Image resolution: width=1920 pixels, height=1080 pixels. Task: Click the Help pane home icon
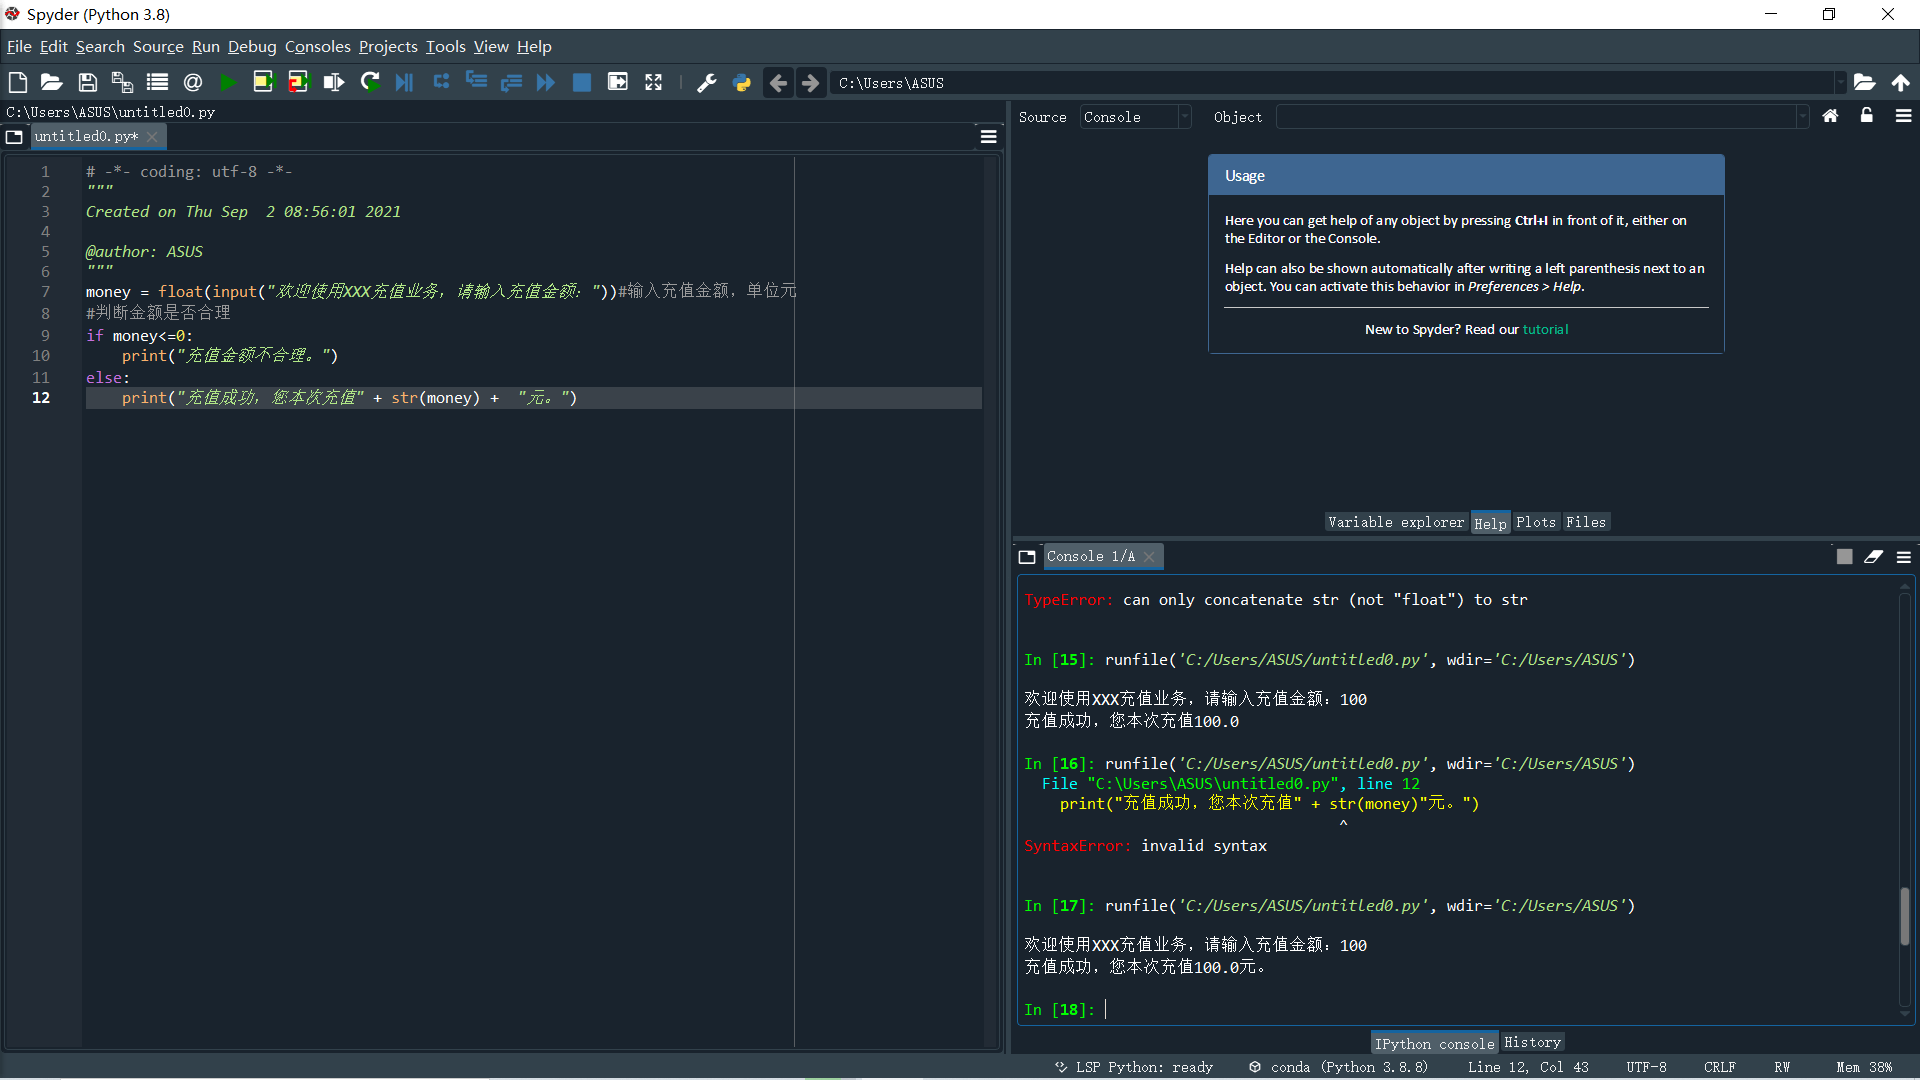coord(1830,116)
